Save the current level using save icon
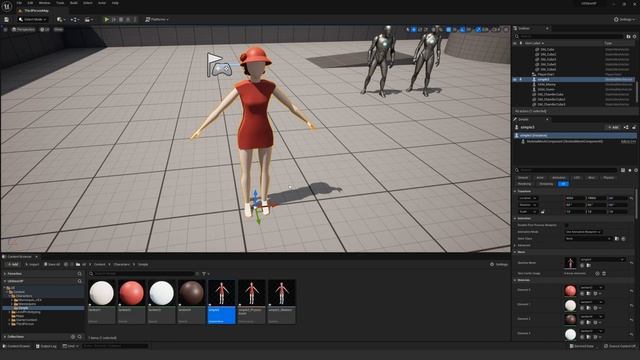640x360 pixels. click(x=6, y=20)
